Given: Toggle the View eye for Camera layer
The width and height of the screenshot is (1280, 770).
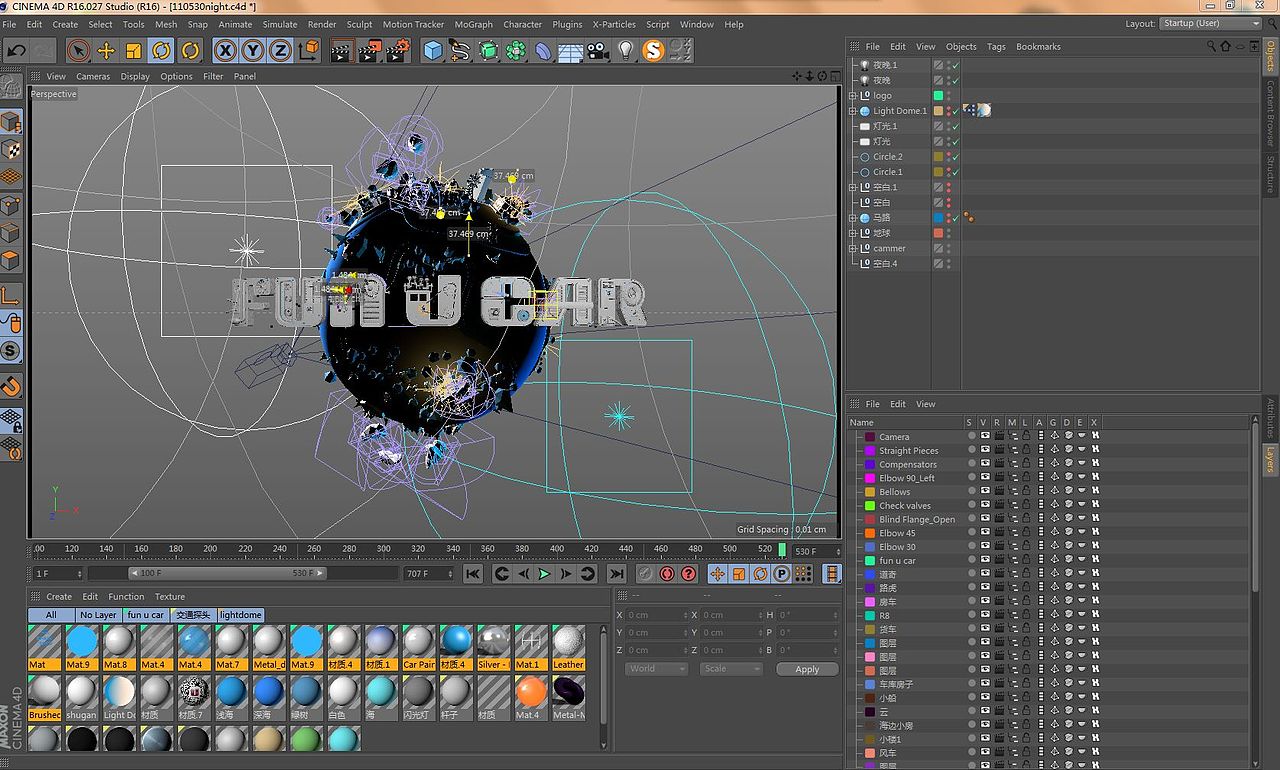Looking at the screenshot, I should 985,437.
